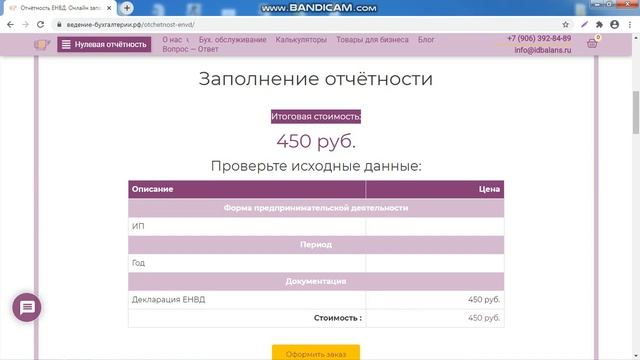Open the О нас menu item
The image size is (640, 360).
pos(173,40)
